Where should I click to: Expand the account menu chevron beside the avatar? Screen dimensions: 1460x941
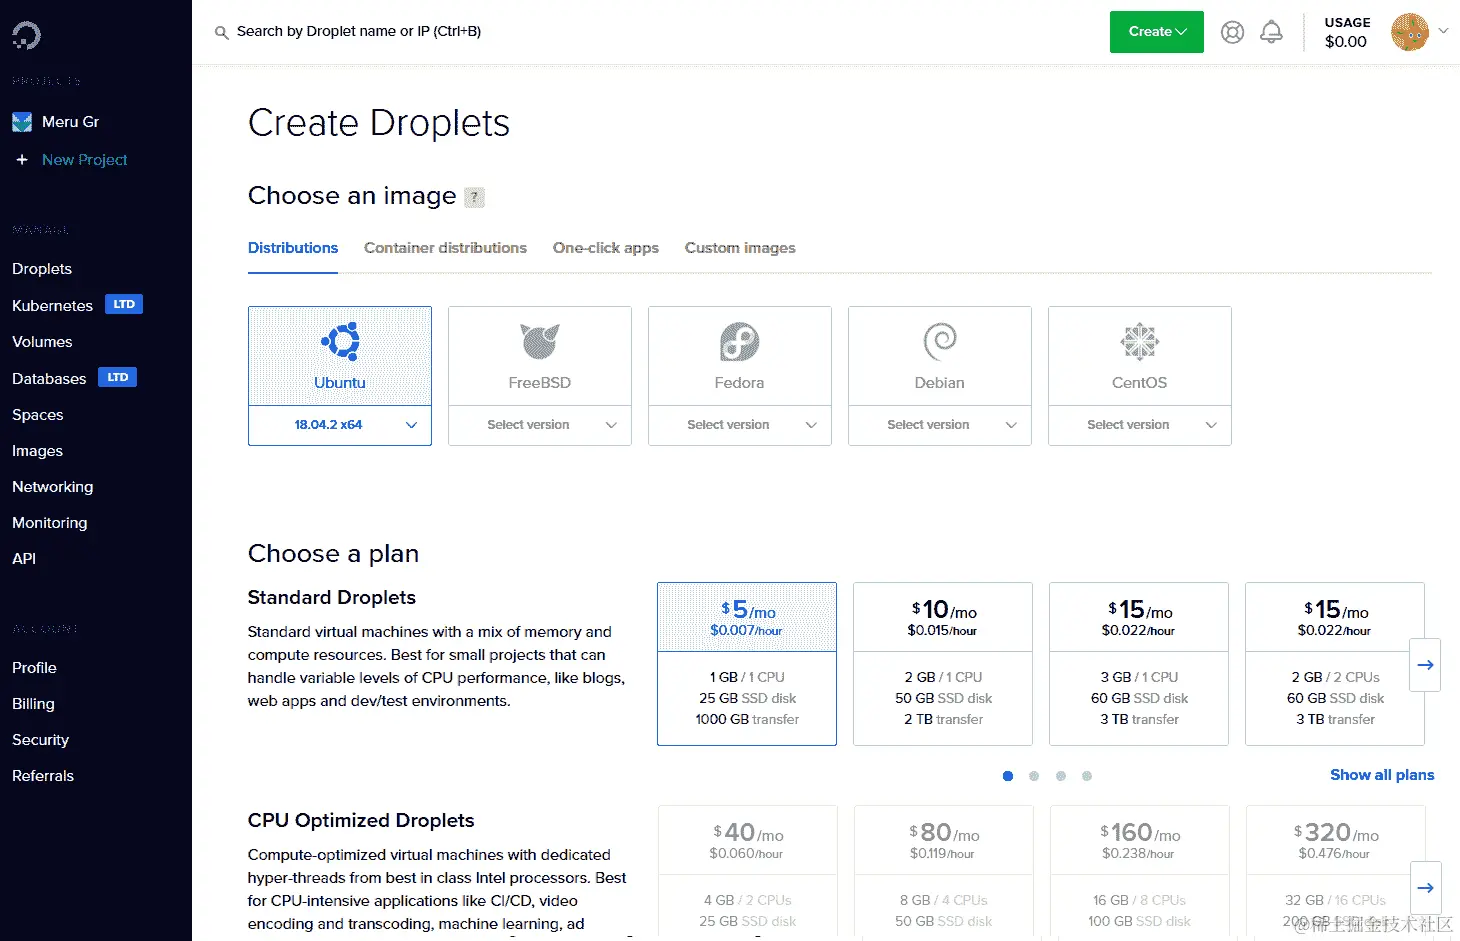(1443, 31)
